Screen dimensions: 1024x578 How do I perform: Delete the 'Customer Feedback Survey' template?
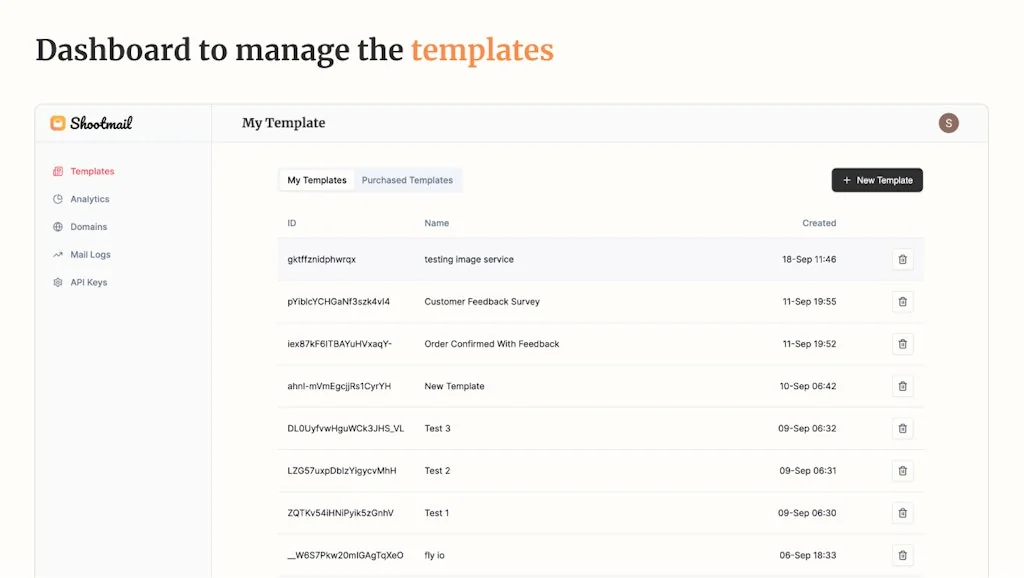(x=902, y=302)
